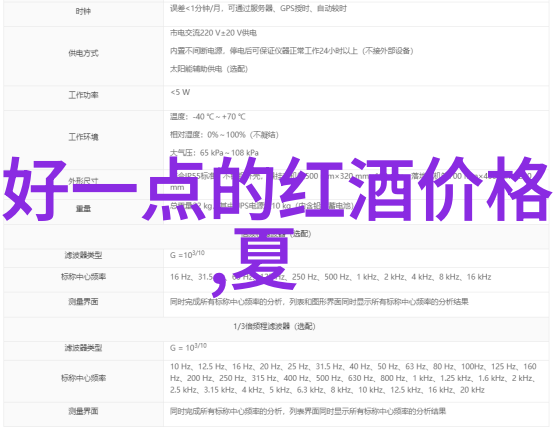The image size is (554, 431).
Task: Select the 10 Hz to 20 kHz frequency list
Action: pos(353,378)
